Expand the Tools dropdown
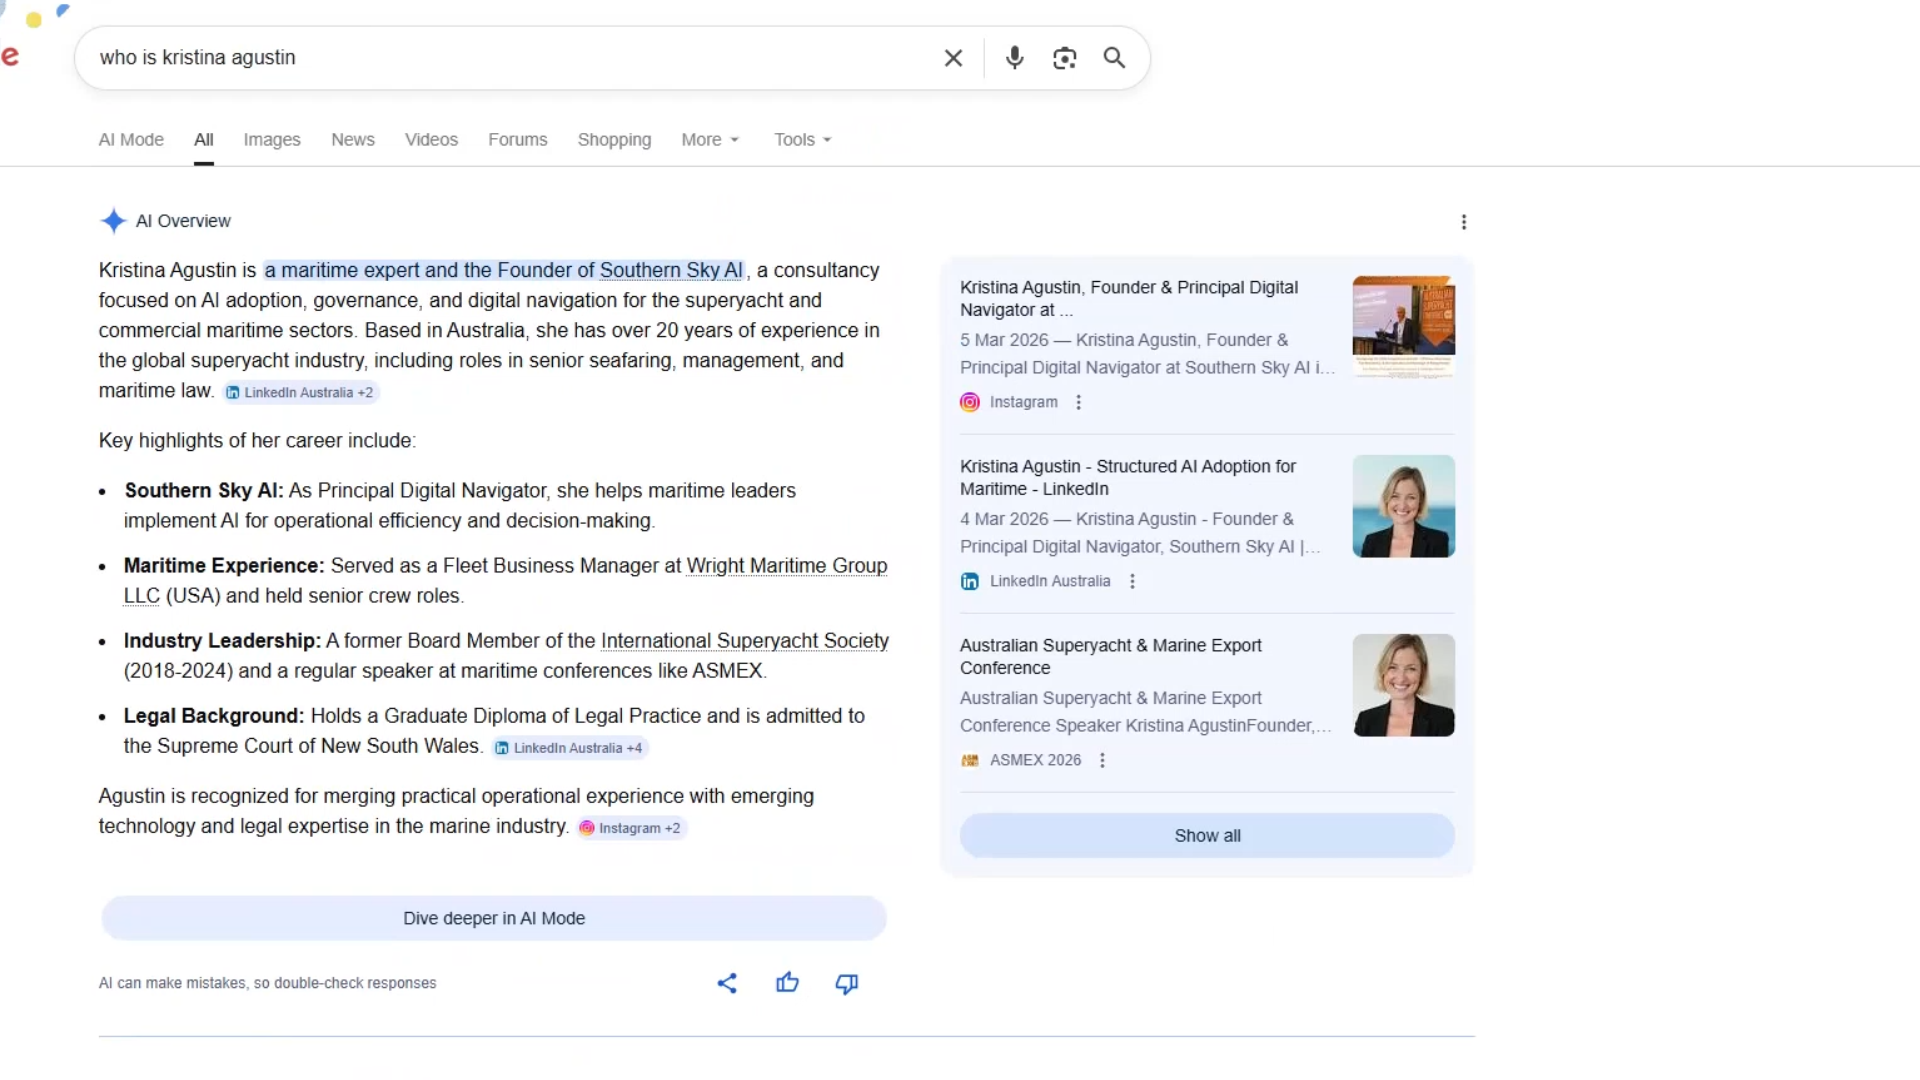The width and height of the screenshot is (1920, 1080). (802, 140)
